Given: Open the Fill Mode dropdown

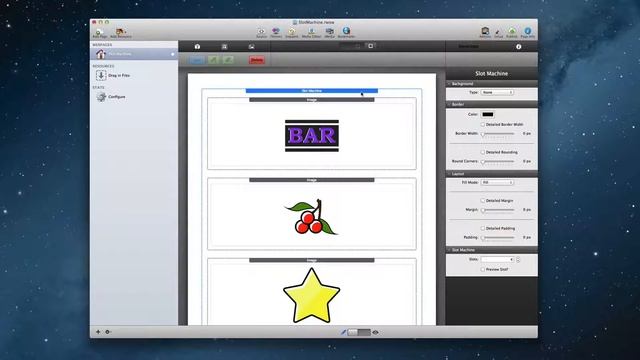Looking at the screenshot, I should pyautogui.click(x=497, y=182).
